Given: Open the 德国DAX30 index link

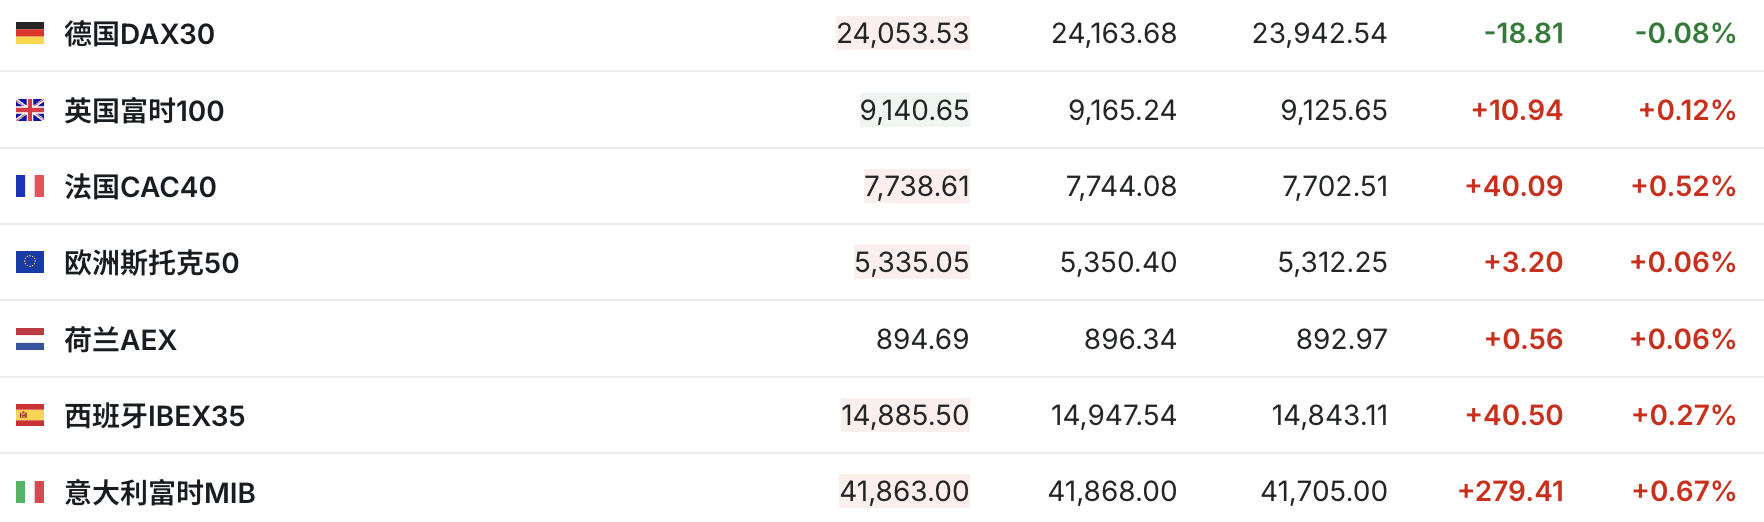Looking at the screenshot, I should (x=139, y=34).
